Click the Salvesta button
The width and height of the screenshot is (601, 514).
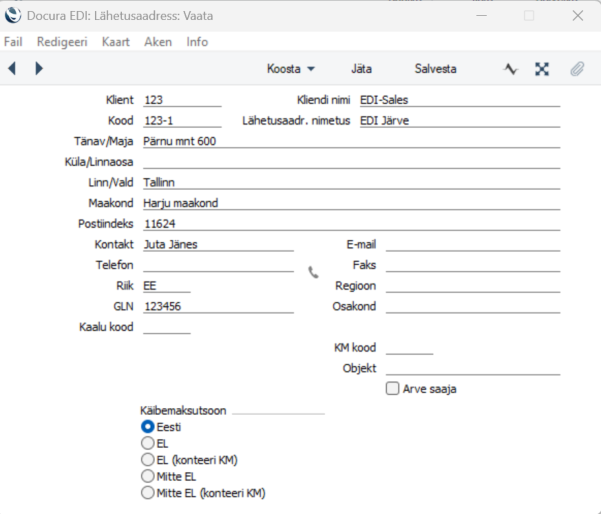(435, 69)
